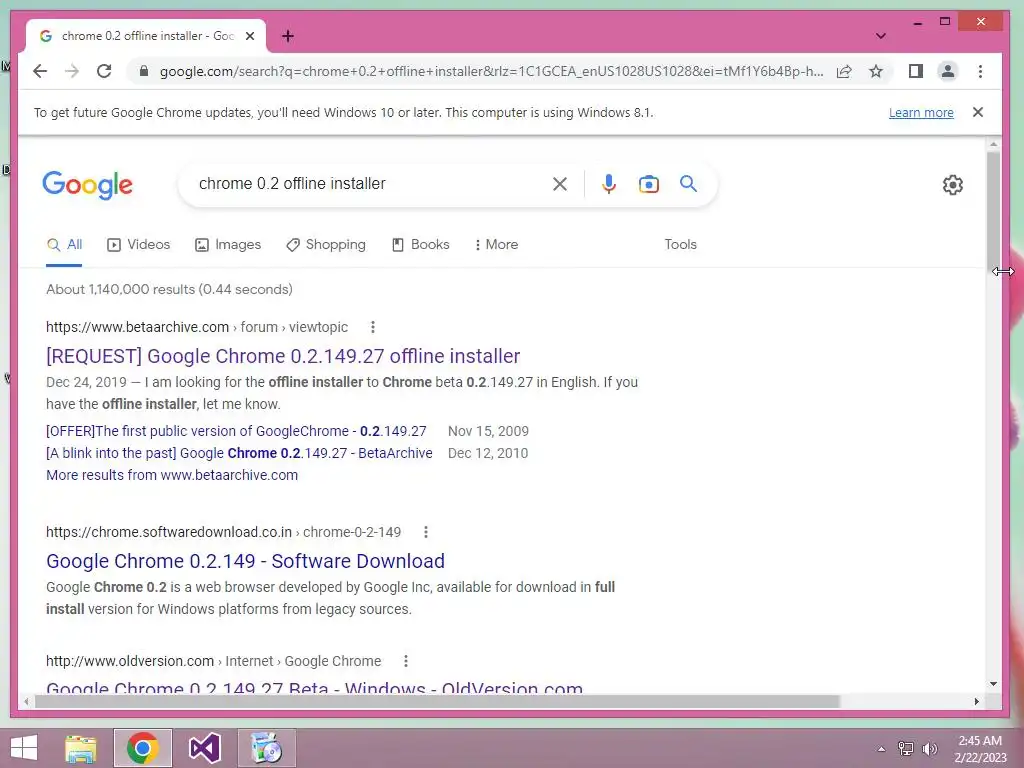The image size is (1024, 768).
Task: Open the Chrome profile avatar menu
Action: [x=948, y=71]
